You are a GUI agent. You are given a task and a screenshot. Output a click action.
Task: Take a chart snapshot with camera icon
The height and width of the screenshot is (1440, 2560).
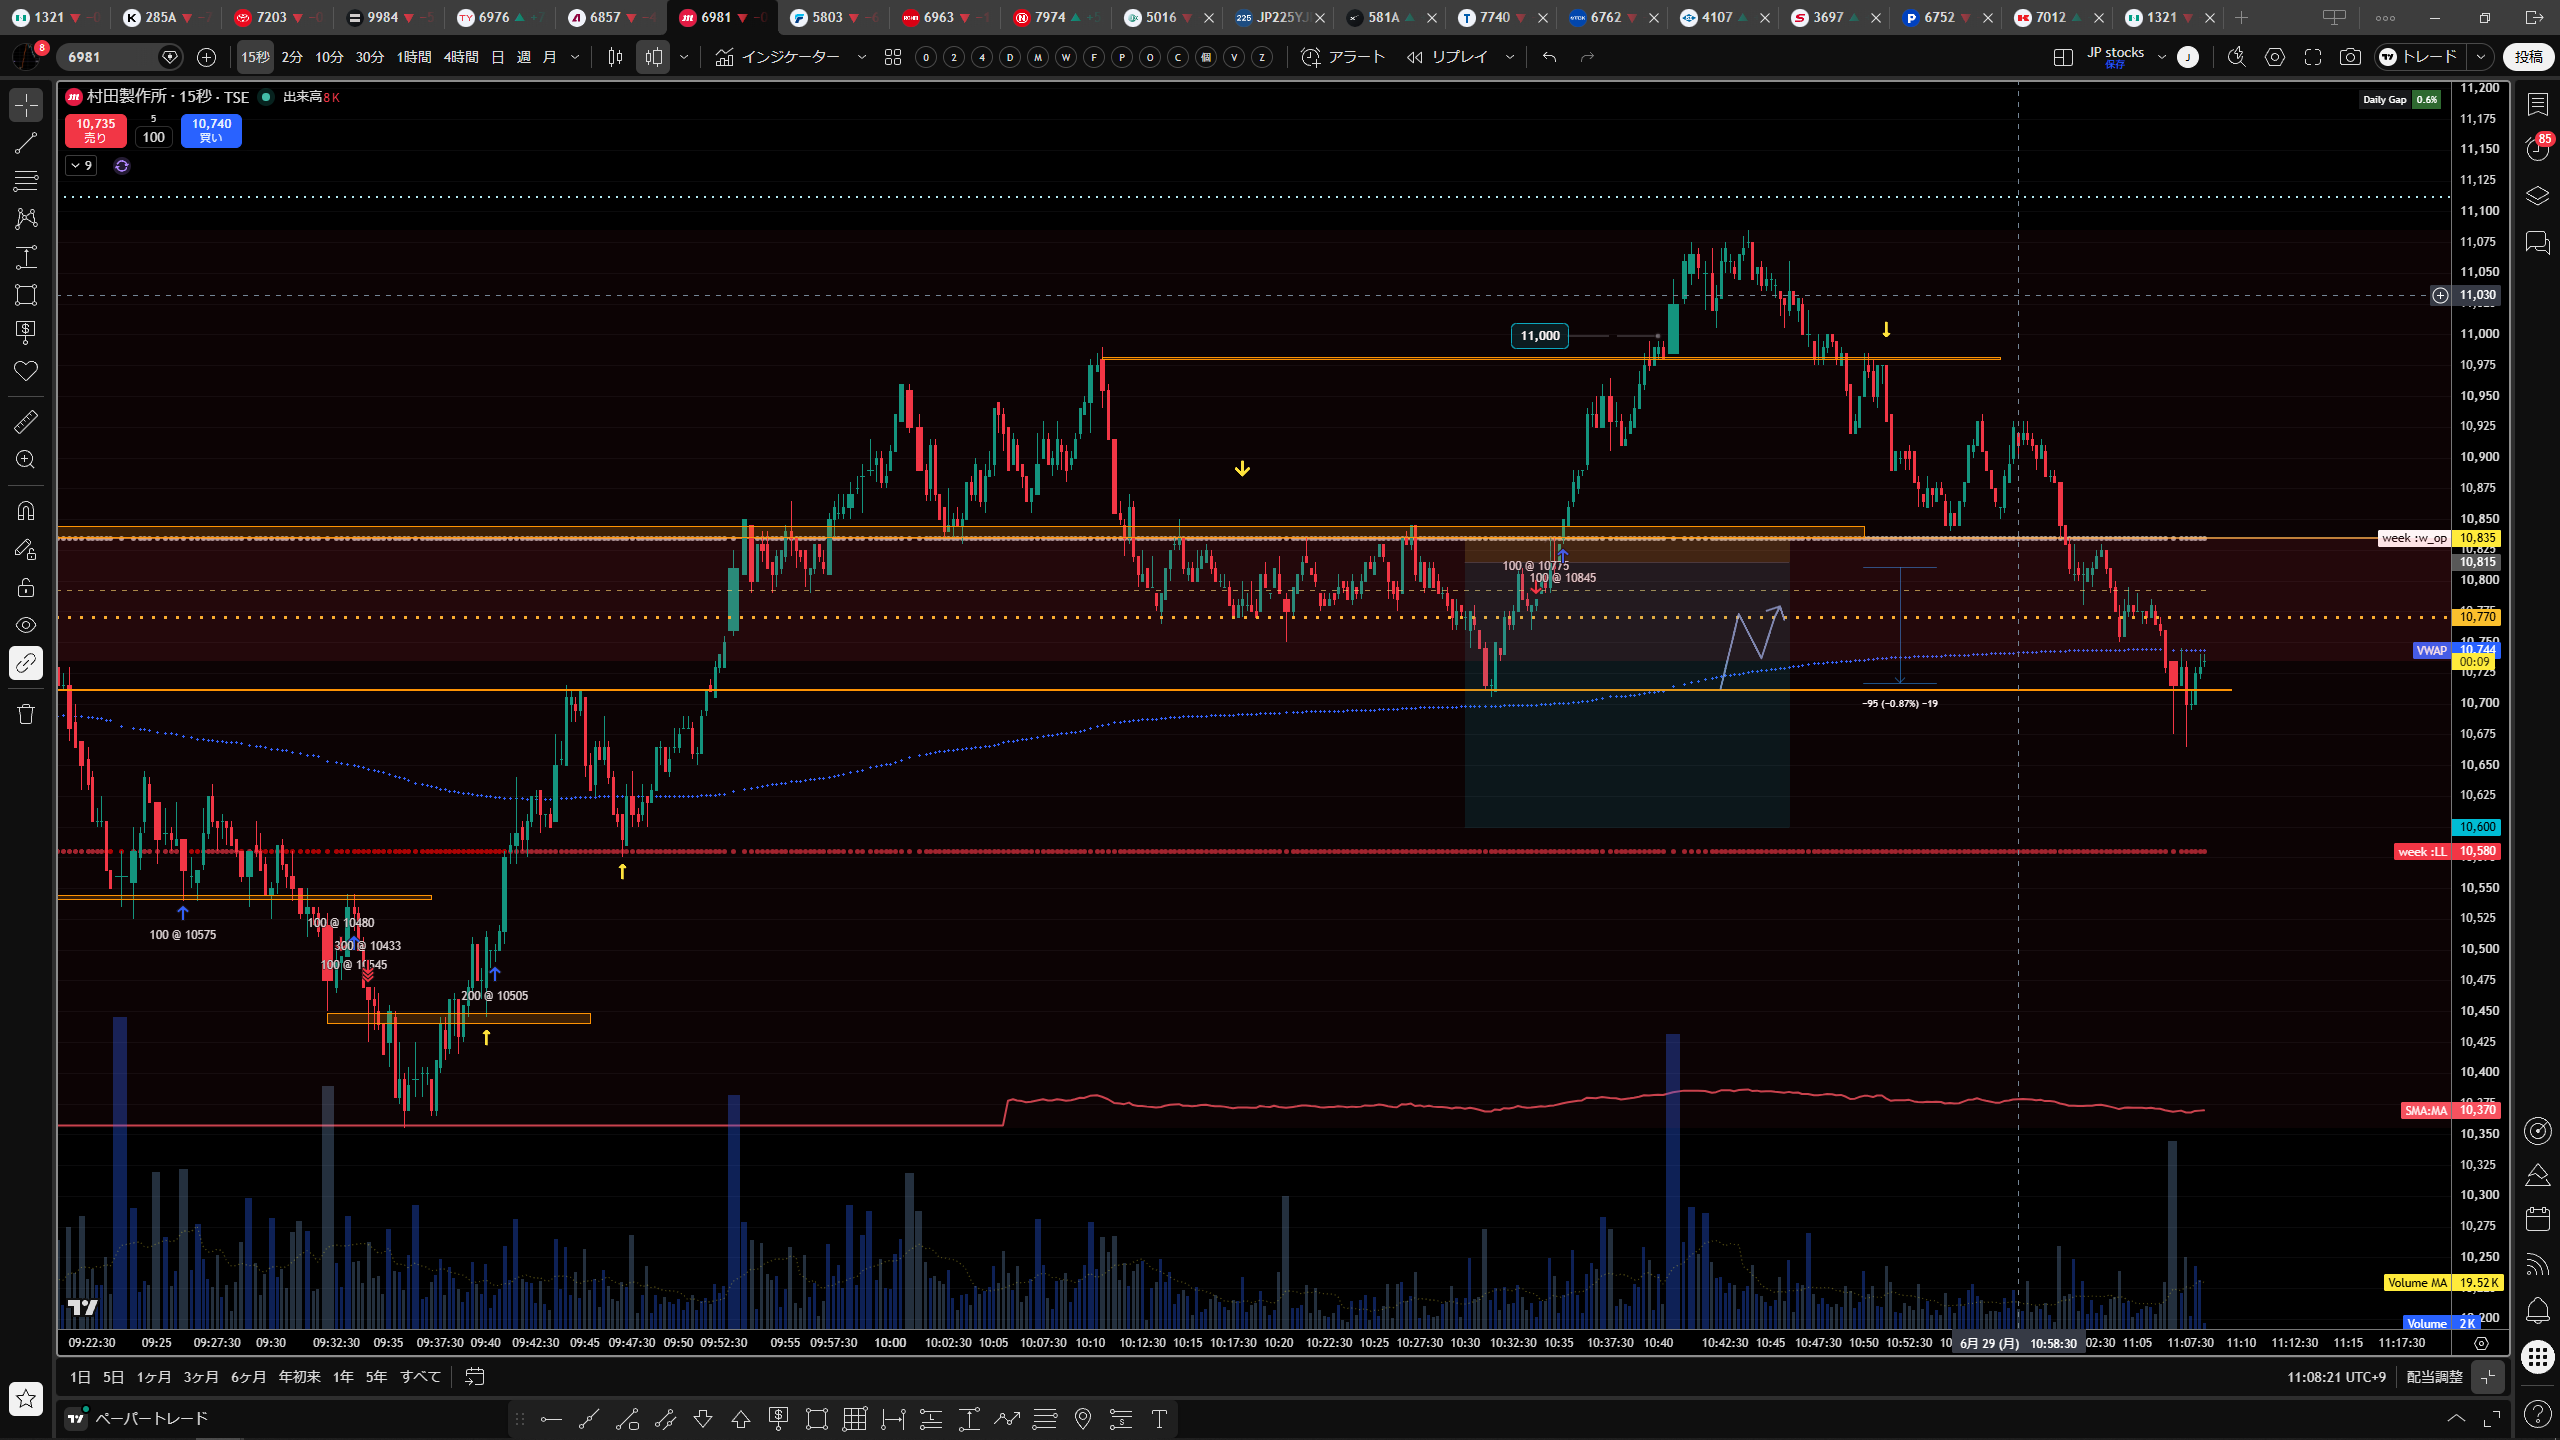(x=2350, y=57)
